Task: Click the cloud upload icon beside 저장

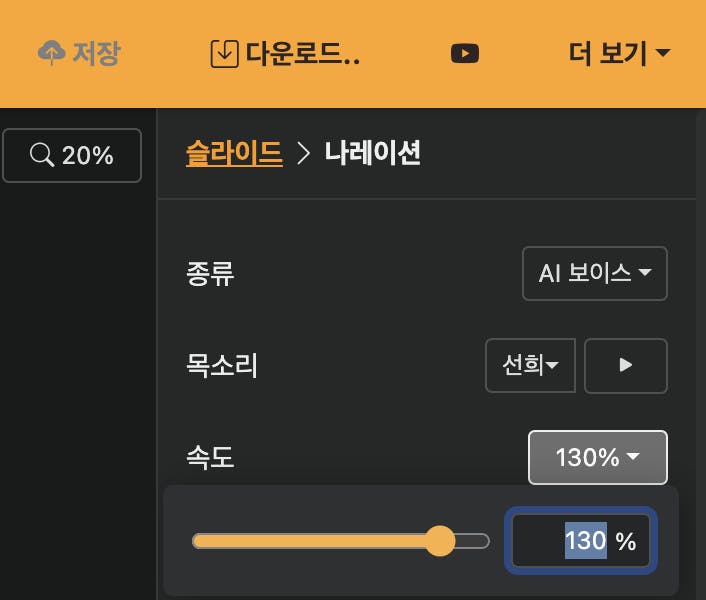Action: pos(52,53)
